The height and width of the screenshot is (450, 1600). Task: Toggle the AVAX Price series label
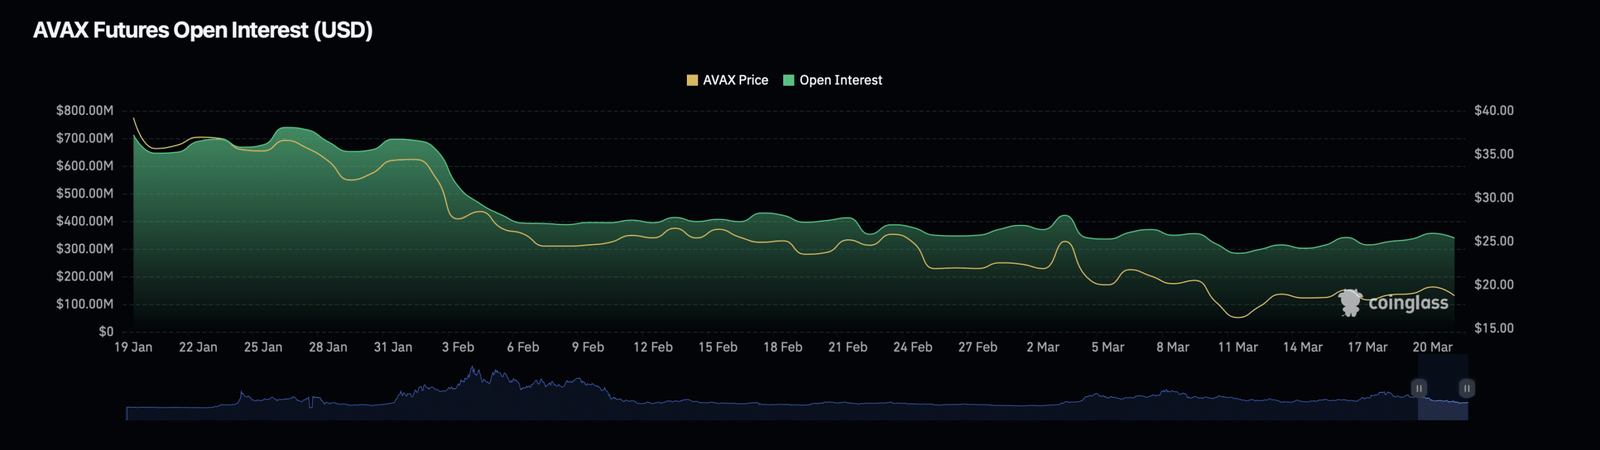click(x=735, y=80)
